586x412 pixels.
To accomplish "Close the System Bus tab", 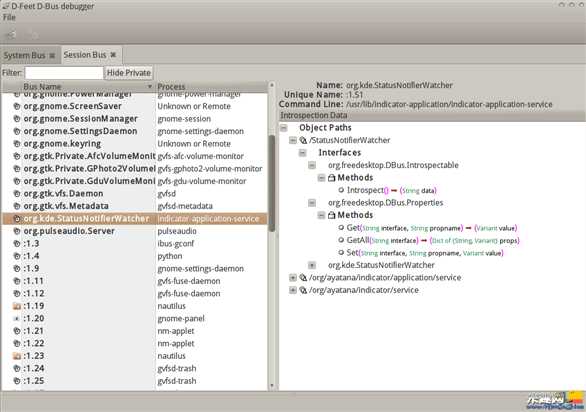I will coord(52,56).
